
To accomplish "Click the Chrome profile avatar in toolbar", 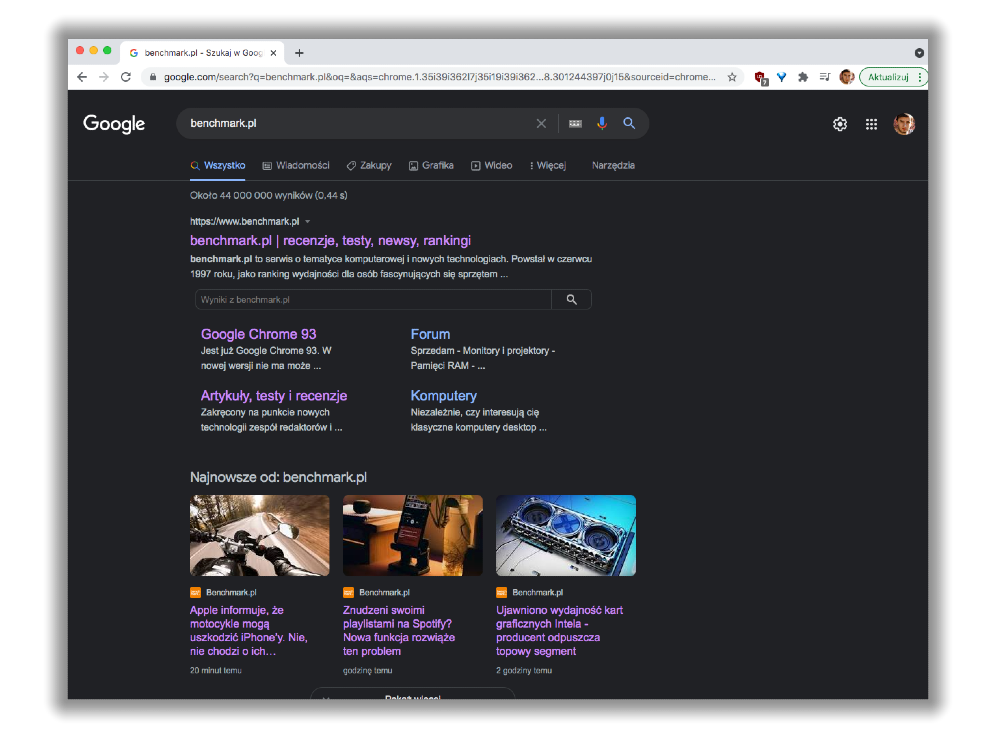I will [x=847, y=77].
